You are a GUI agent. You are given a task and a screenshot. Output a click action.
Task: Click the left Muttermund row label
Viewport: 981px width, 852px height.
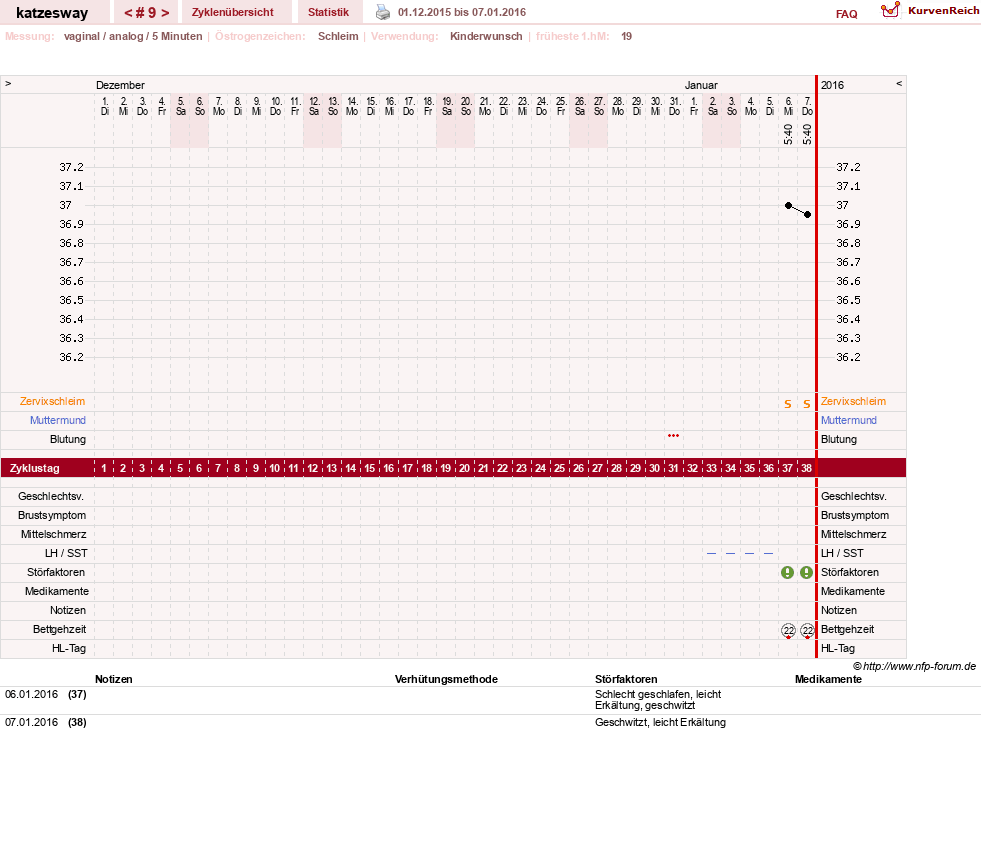click(58, 420)
